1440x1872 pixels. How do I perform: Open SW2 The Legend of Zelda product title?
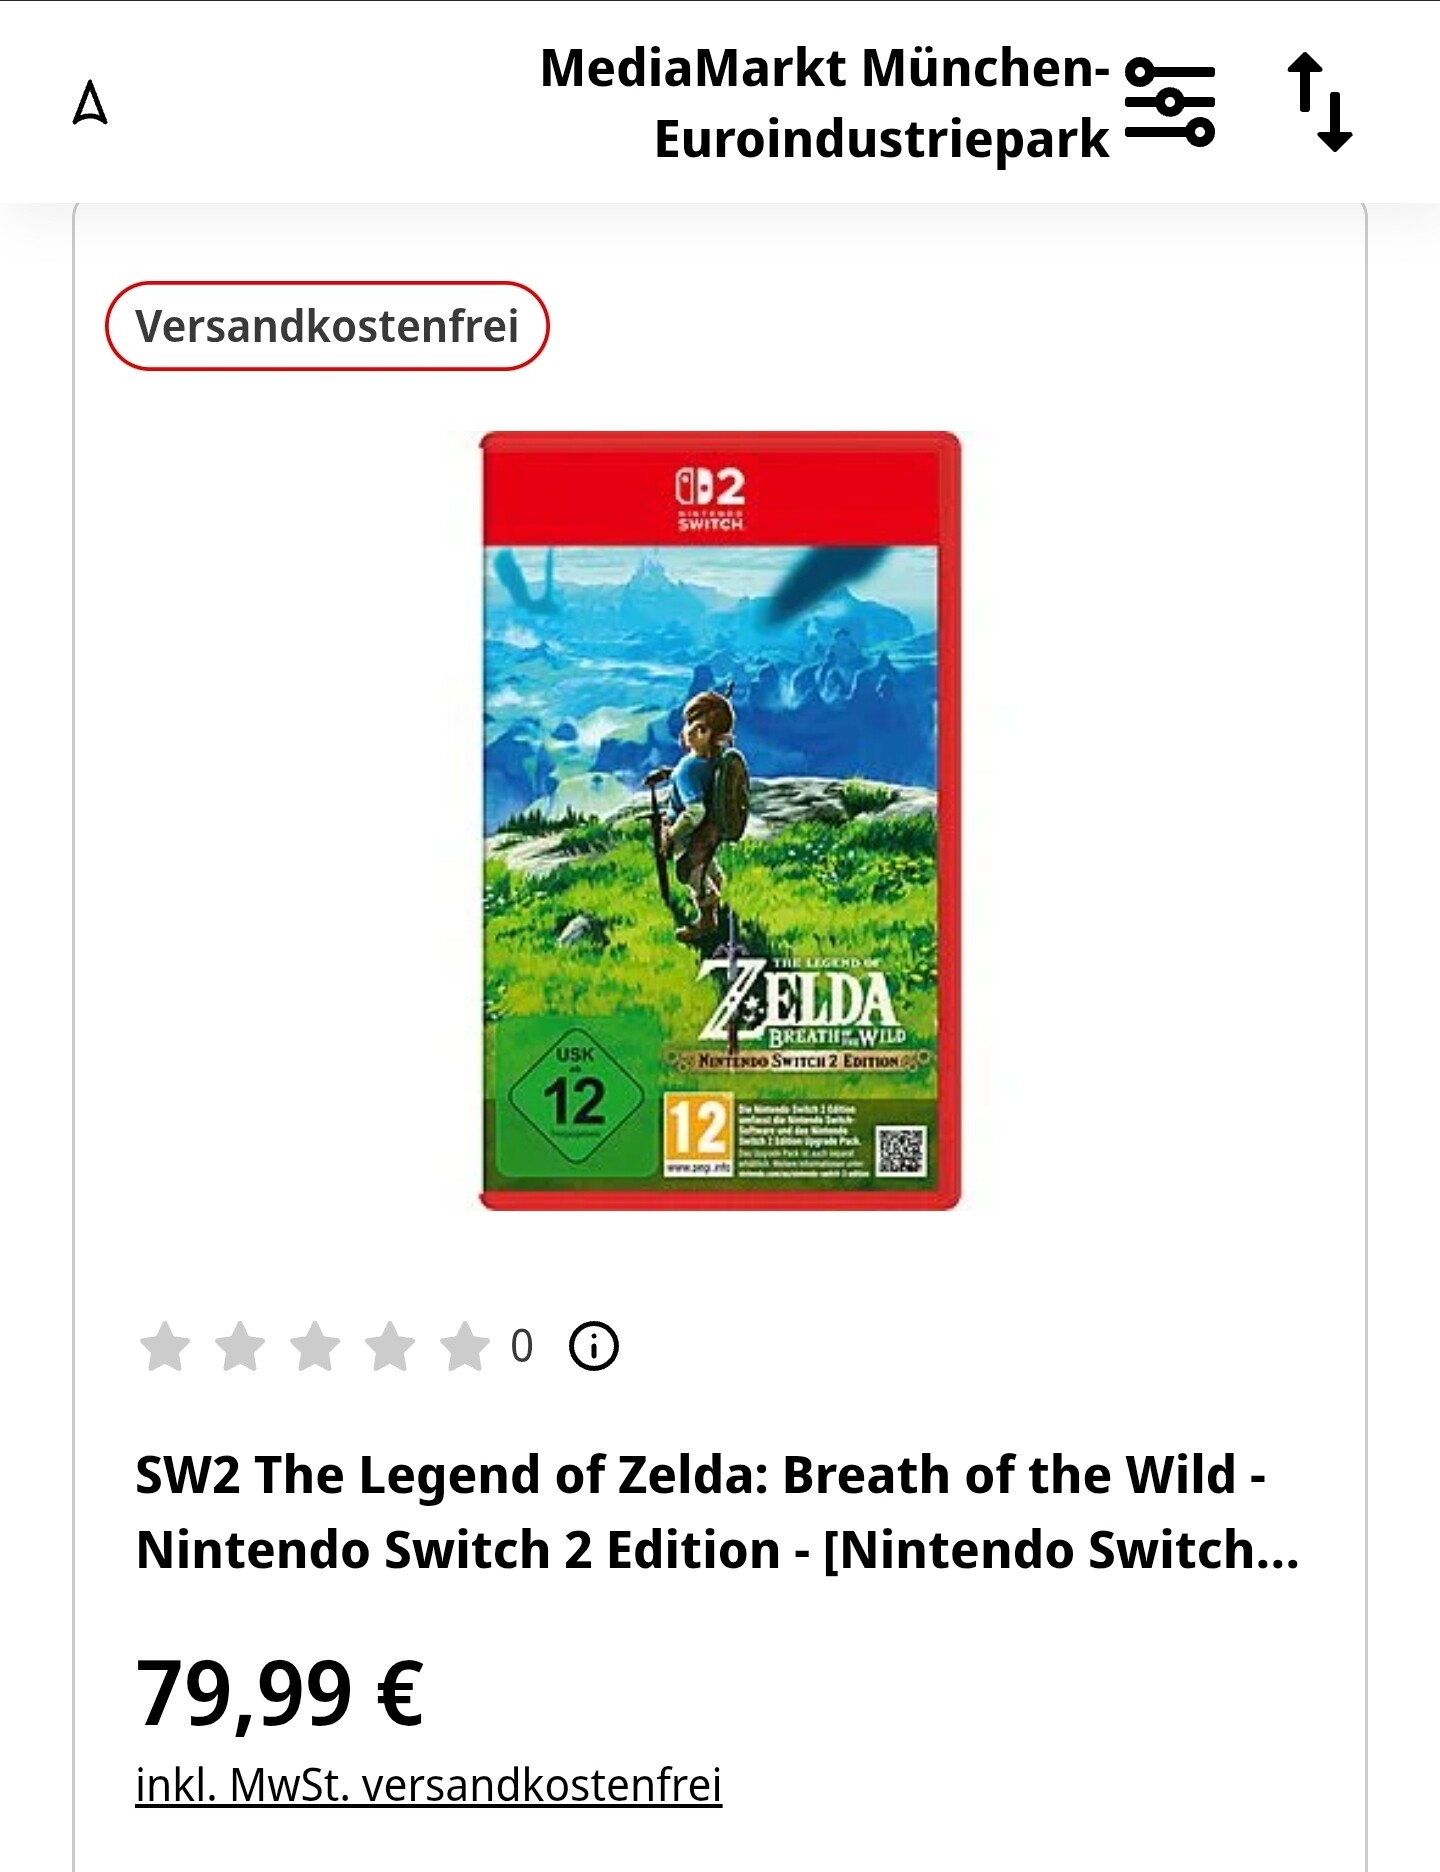[x=717, y=1512]
